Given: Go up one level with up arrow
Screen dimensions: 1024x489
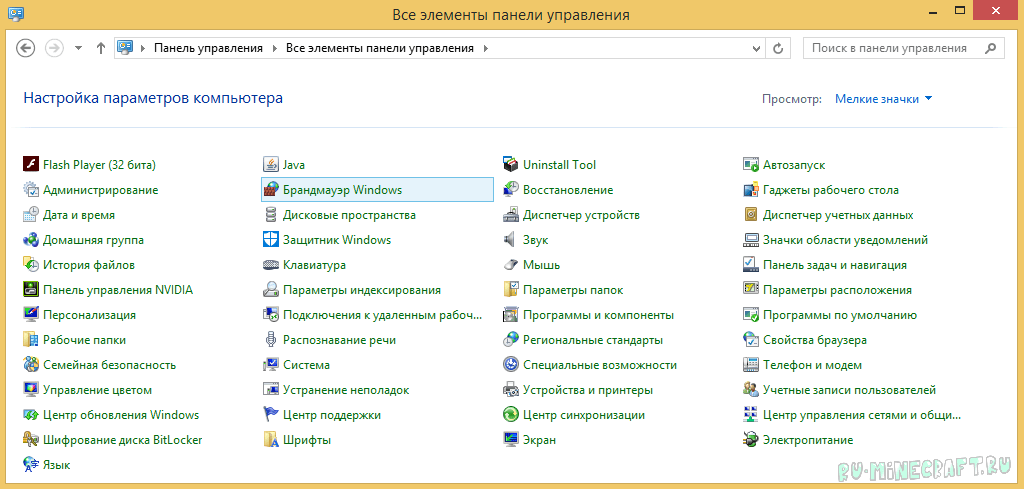Looking at the screenshot, I should coord(101,48).
